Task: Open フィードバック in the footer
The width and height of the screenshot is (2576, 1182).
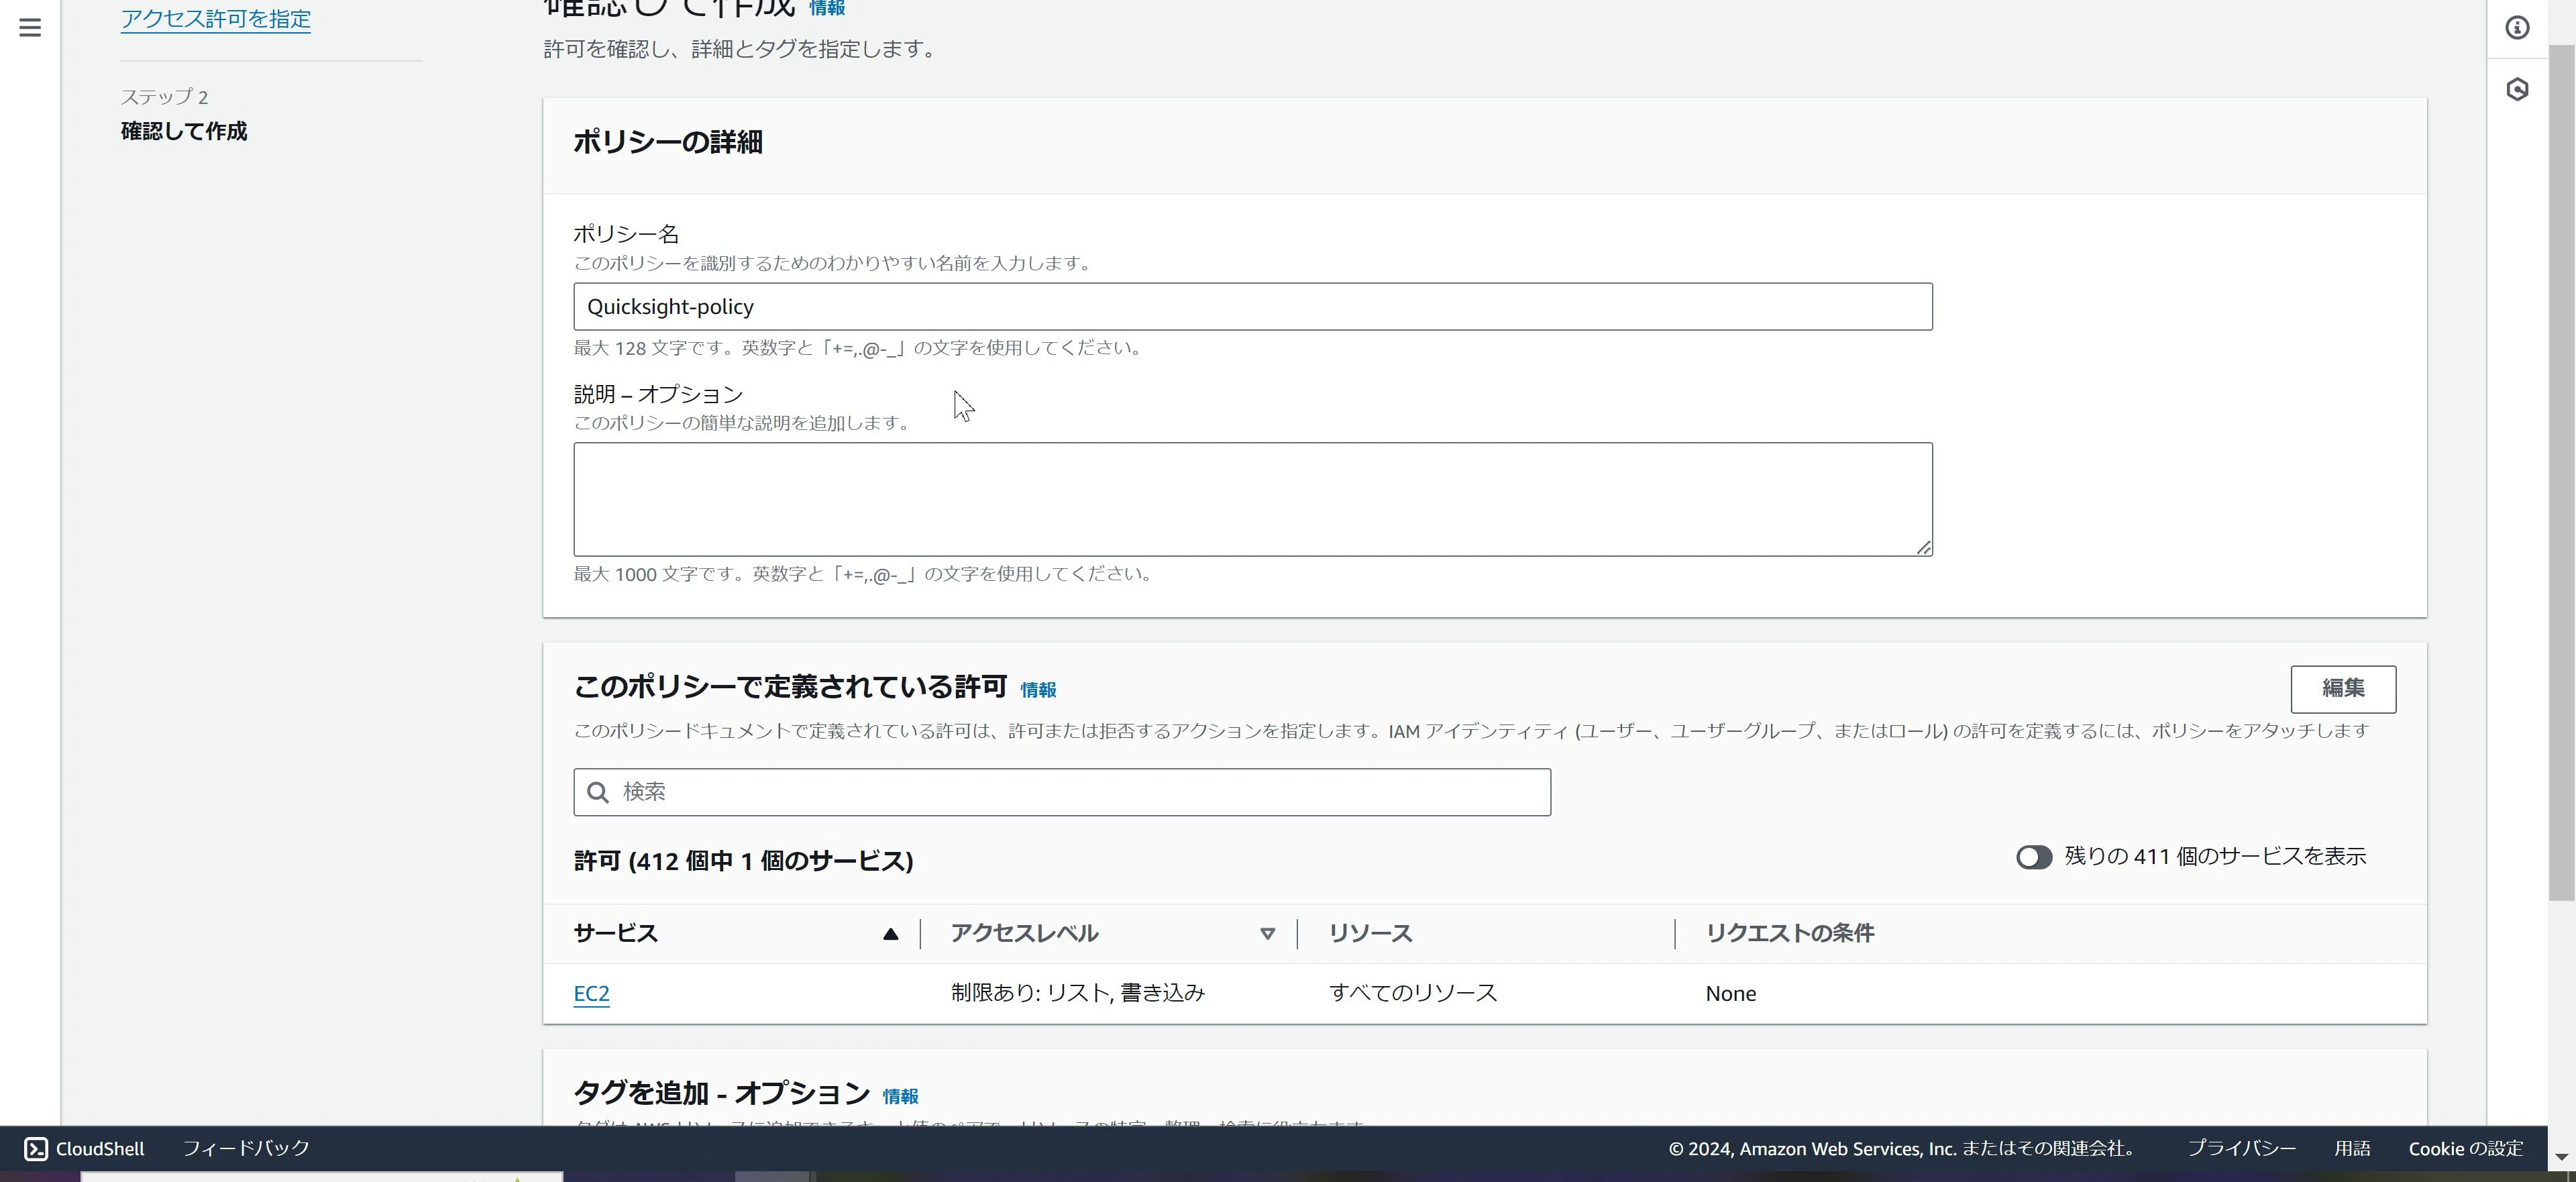Action: coord(245,1148)
